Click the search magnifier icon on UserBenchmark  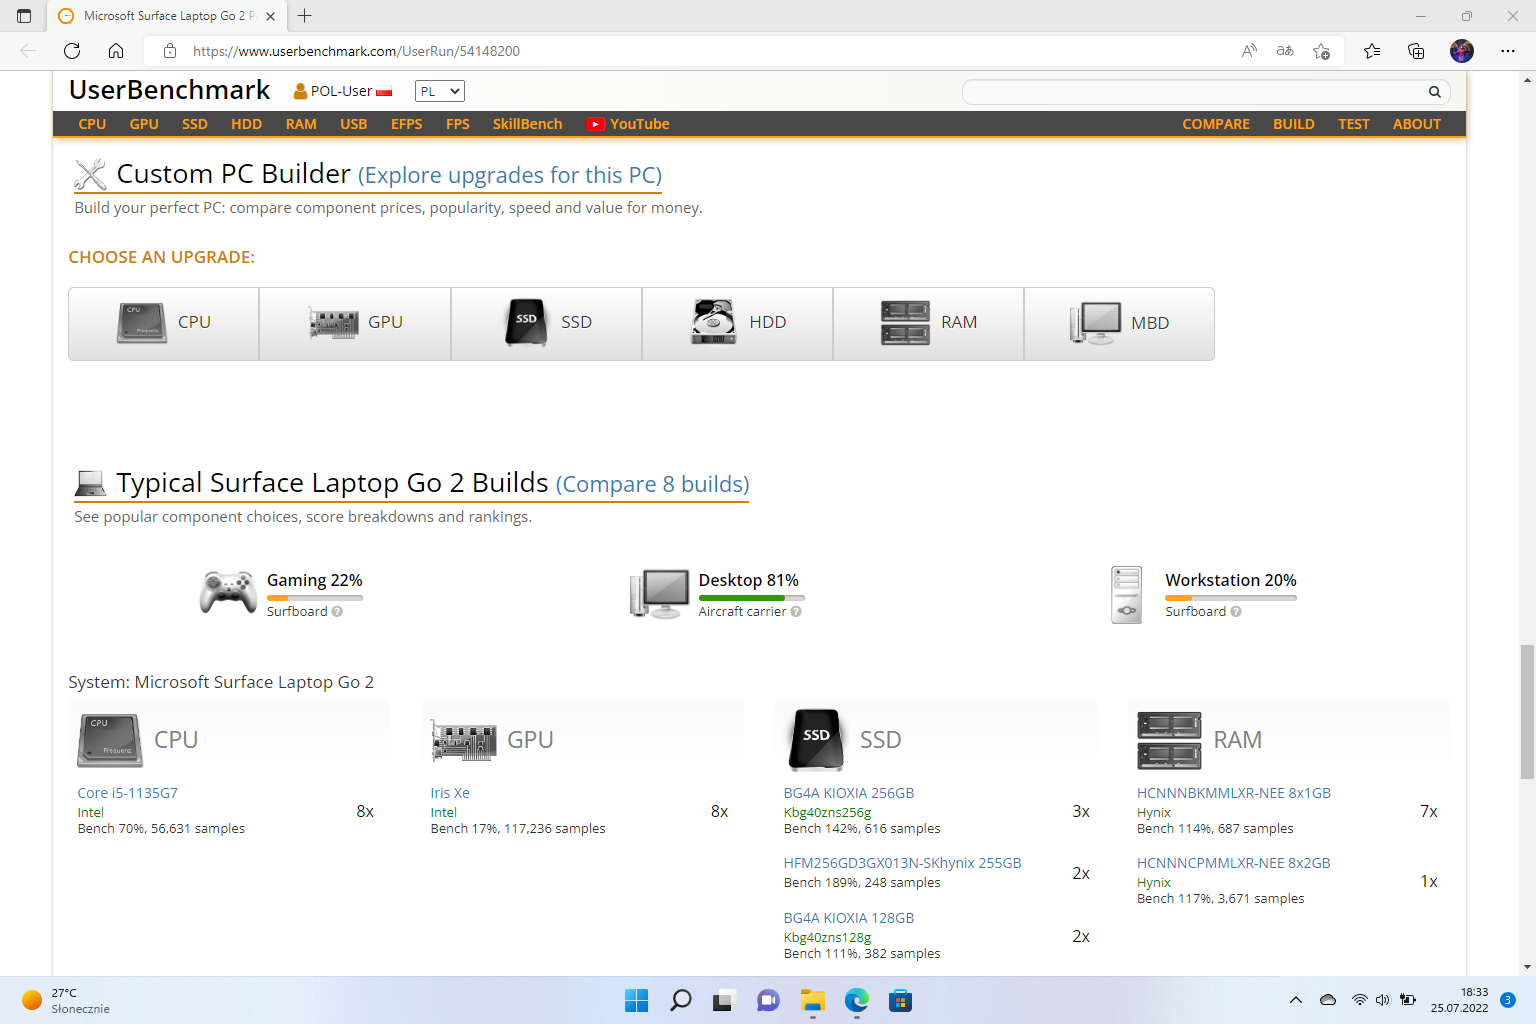(1434, 92)
